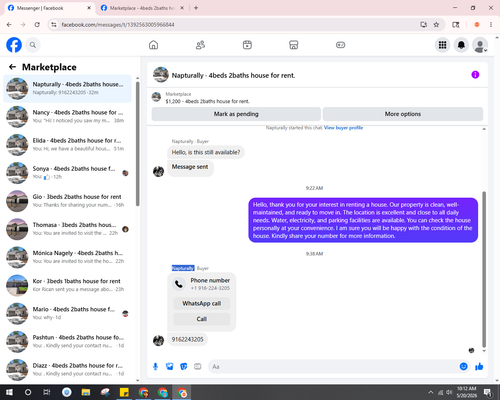Open the Chrome three-dot menu

pyautogui.click(x=491, y=25)
